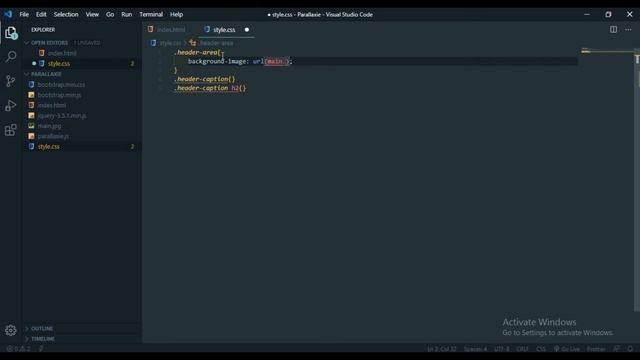Open the Go menu

coord(110,14)
